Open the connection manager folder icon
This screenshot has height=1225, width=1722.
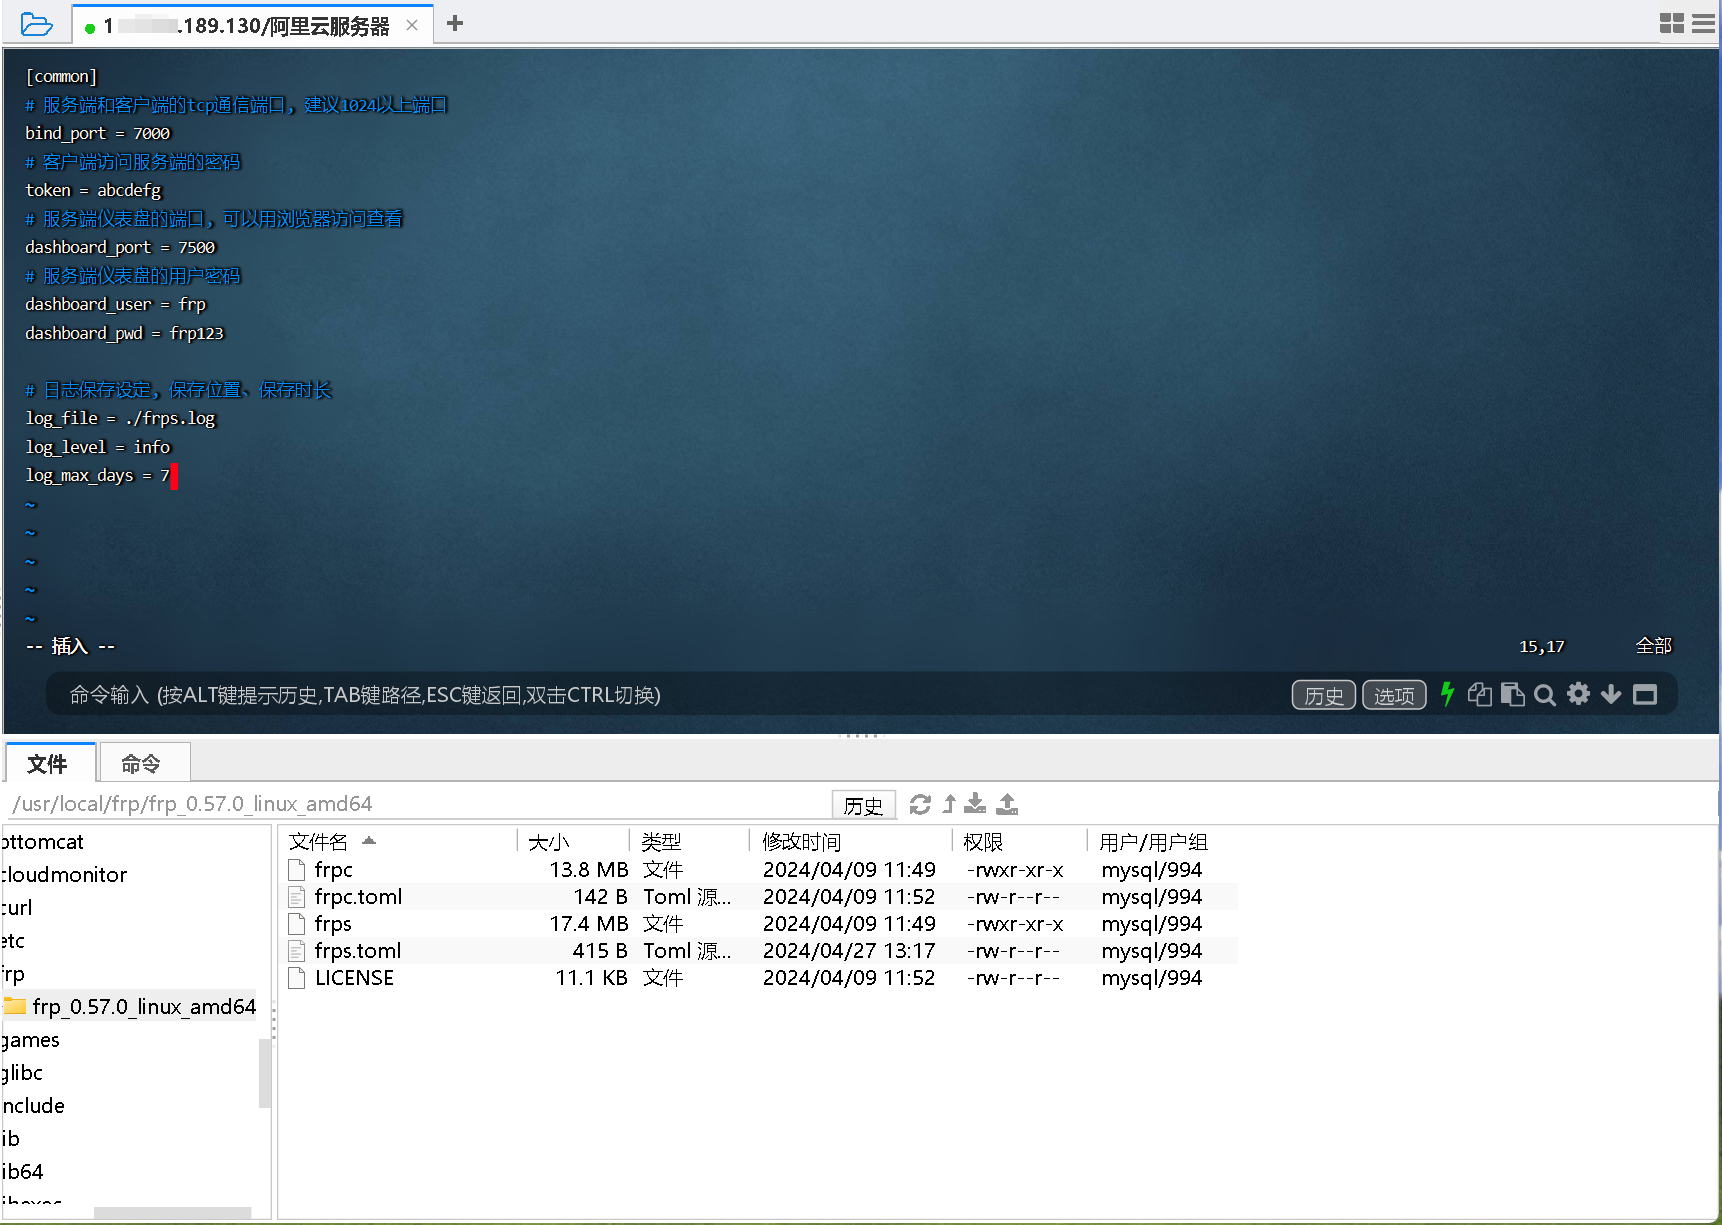tap(36, 23)
